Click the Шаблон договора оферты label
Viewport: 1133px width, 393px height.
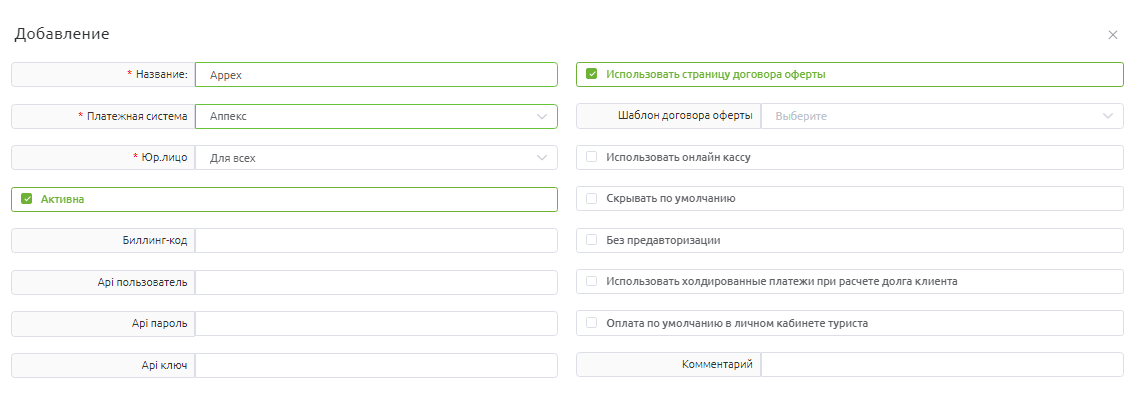[x=686, y=116]
